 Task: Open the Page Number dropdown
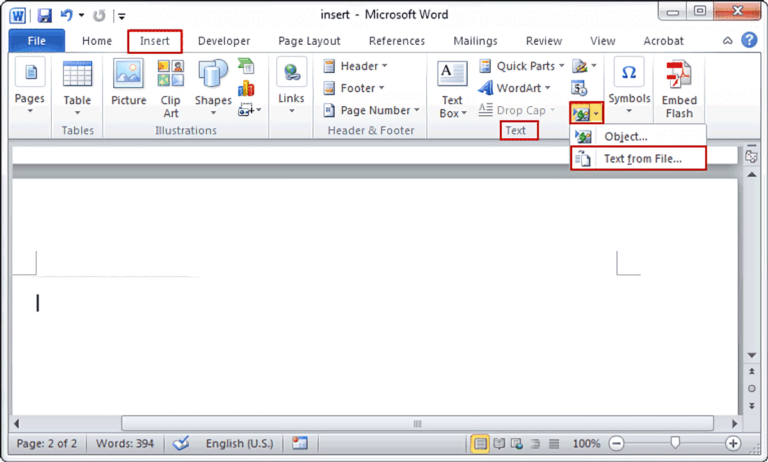click(372, 110)
